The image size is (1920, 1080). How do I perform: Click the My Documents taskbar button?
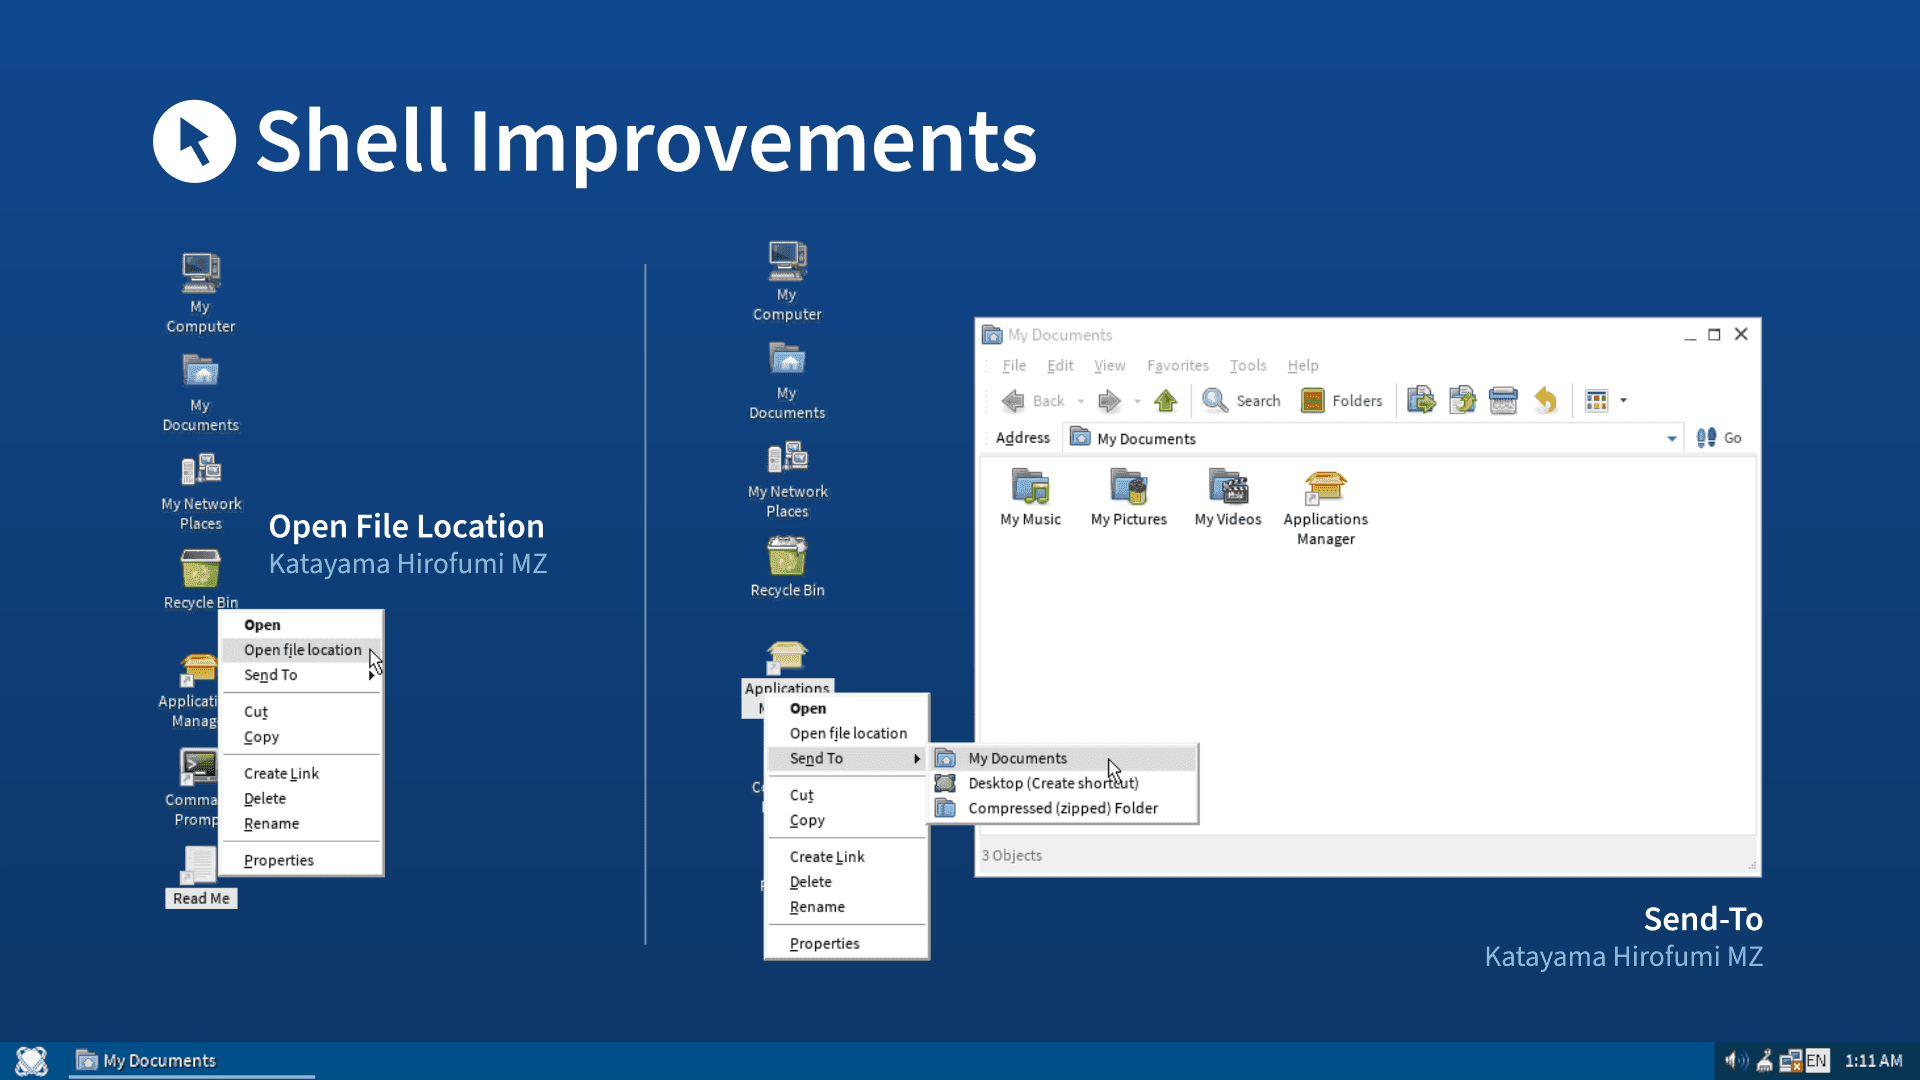(158, 1060)
